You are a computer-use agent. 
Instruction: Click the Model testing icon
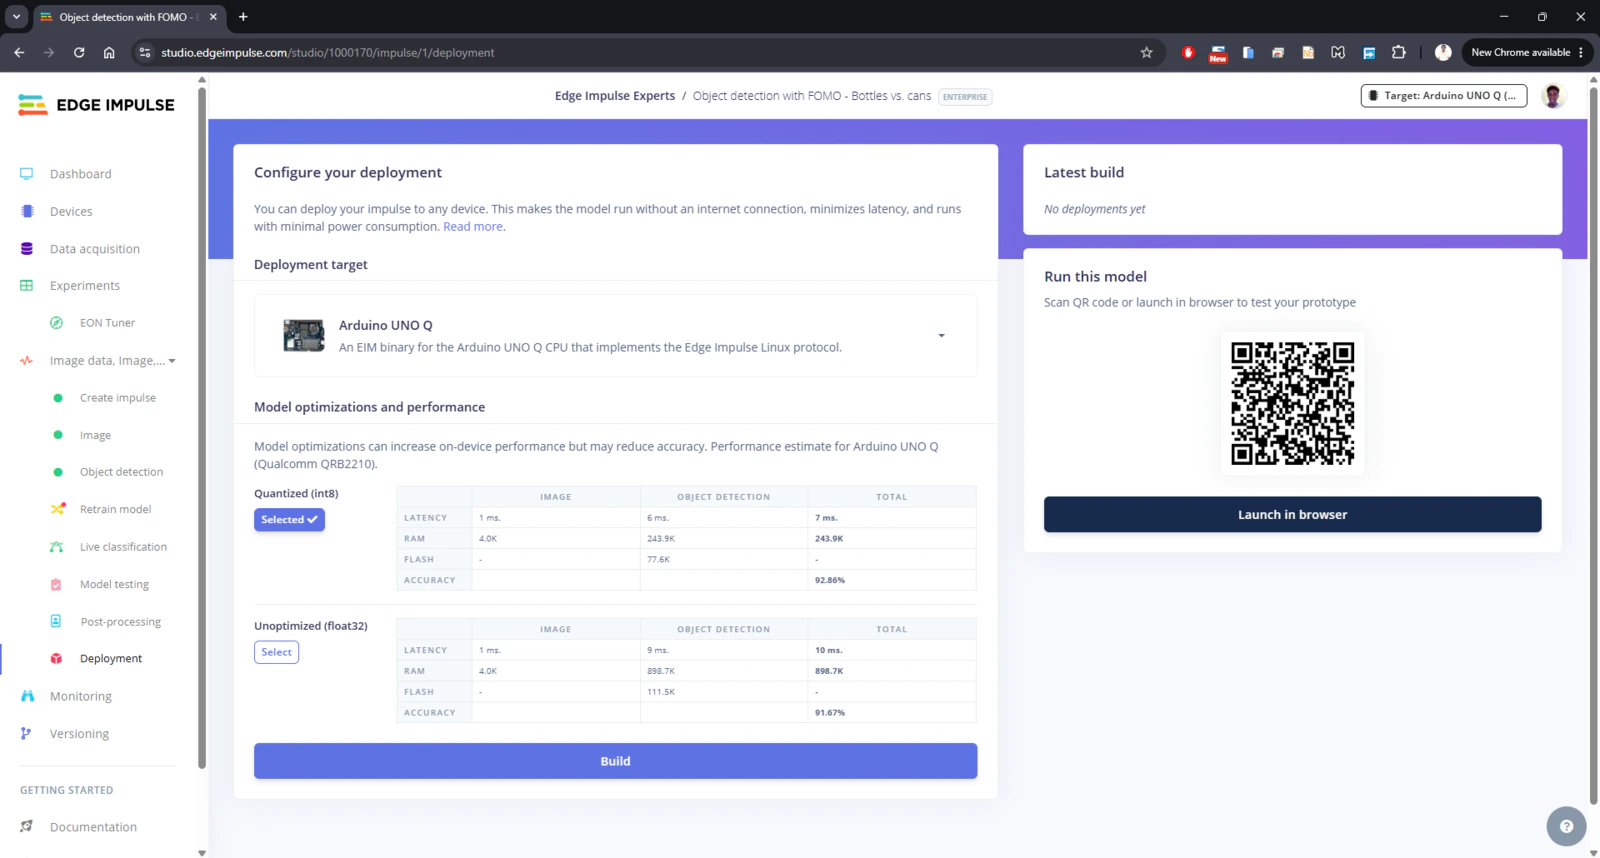pyautogui.click(x=57, y=584)
